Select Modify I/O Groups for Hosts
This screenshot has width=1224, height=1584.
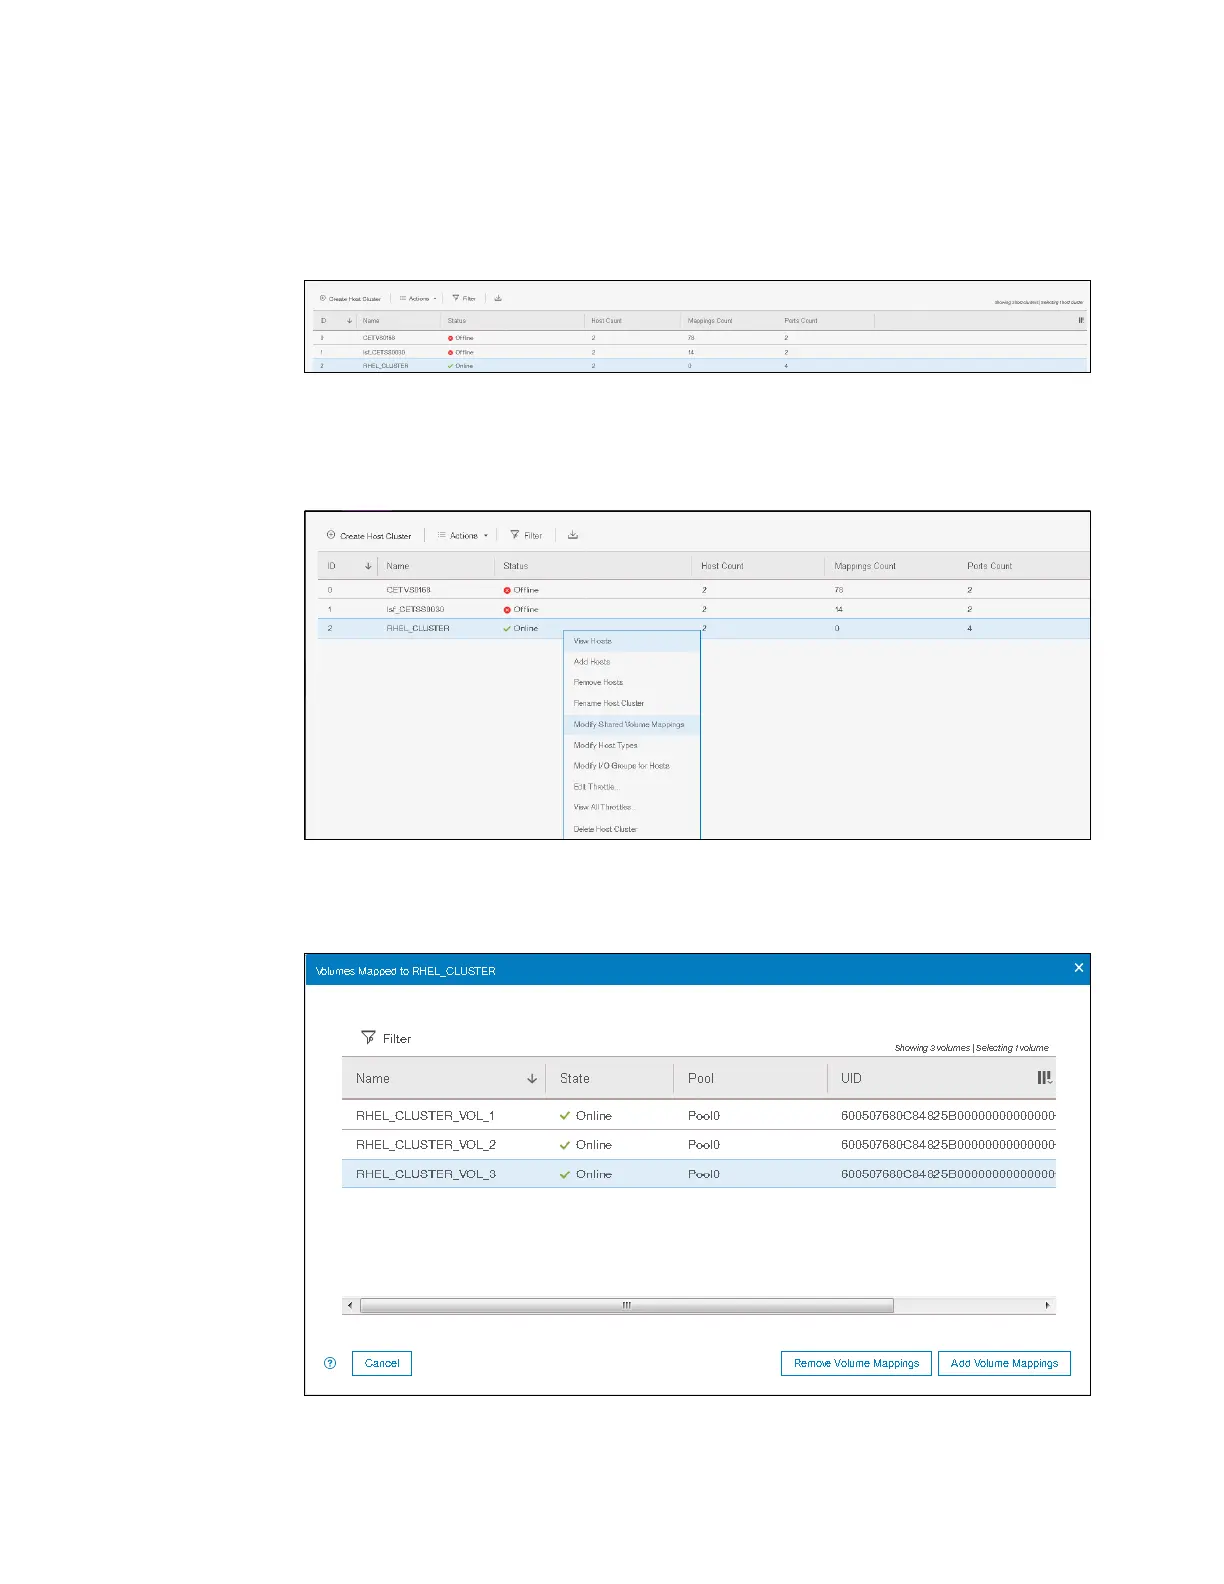(632, 766)
